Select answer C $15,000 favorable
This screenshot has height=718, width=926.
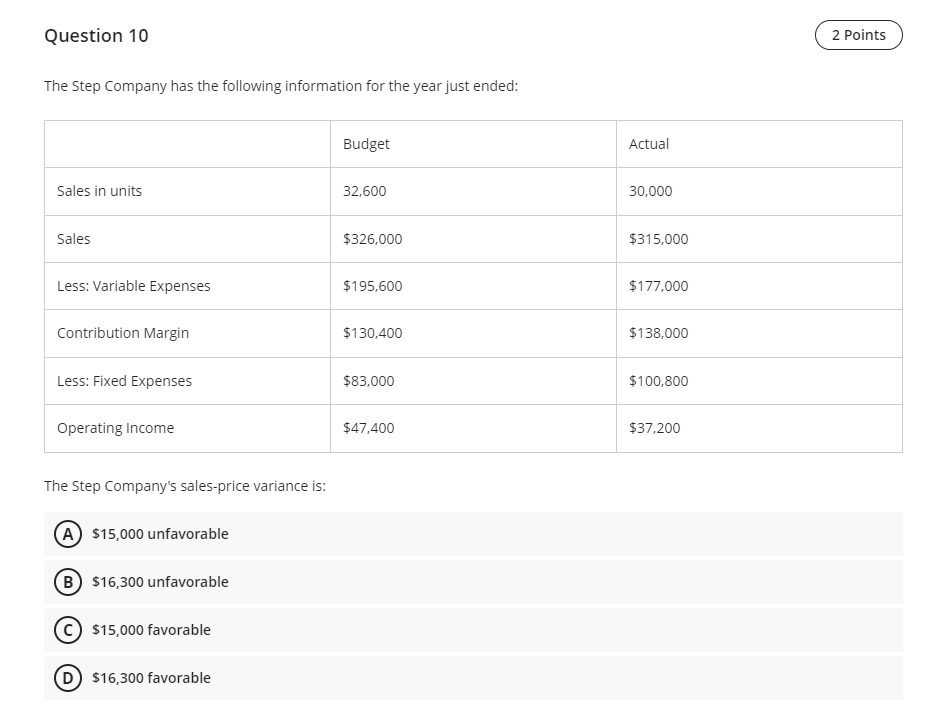(x=473, y=630)
